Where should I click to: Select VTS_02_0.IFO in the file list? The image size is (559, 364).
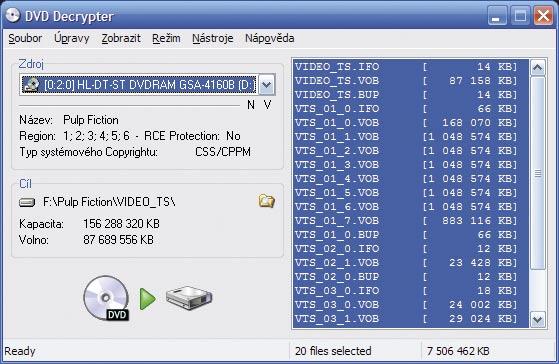coord(411,248)
